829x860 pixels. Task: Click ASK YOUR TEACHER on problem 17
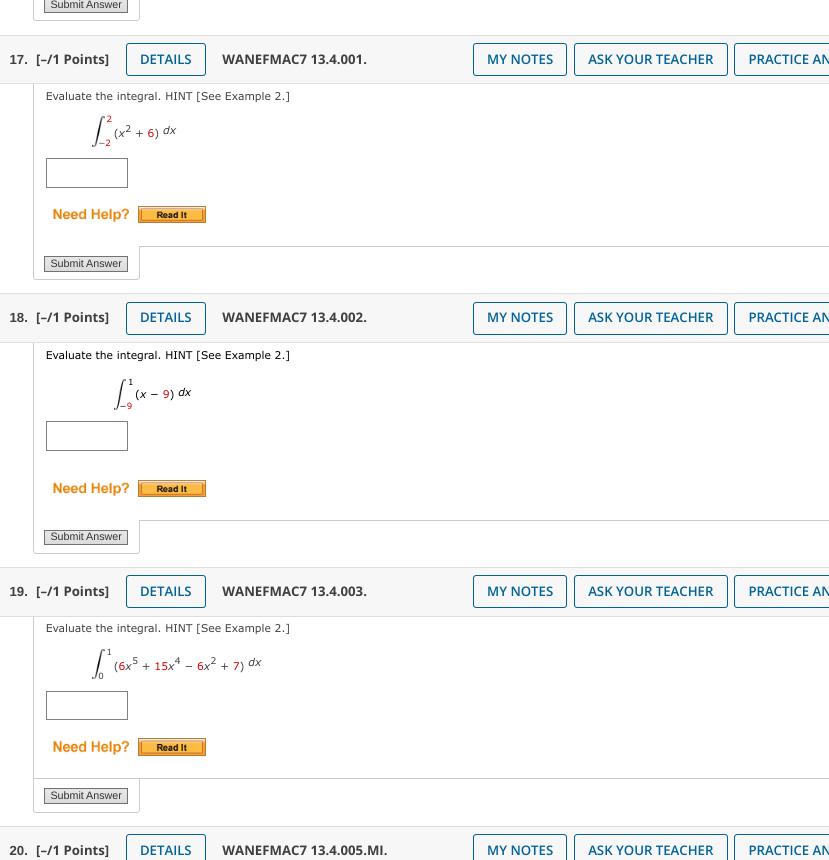point(650,59)
